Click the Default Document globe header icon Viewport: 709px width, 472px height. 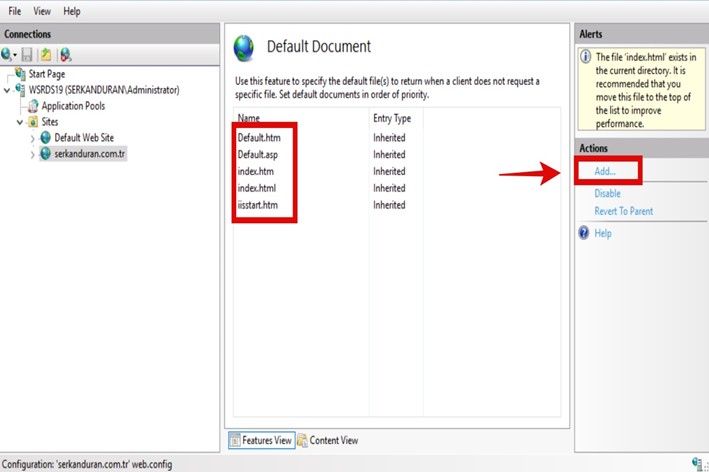244,48
